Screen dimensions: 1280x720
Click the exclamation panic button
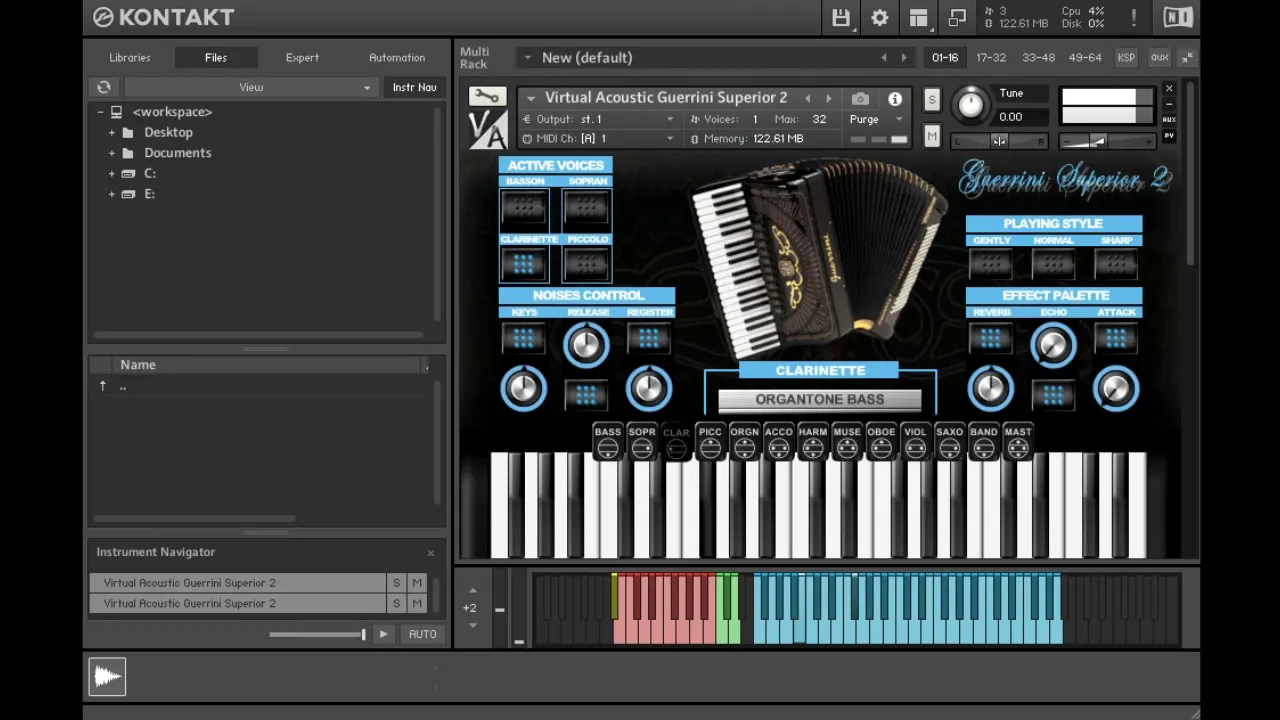tap(1133, 18)
